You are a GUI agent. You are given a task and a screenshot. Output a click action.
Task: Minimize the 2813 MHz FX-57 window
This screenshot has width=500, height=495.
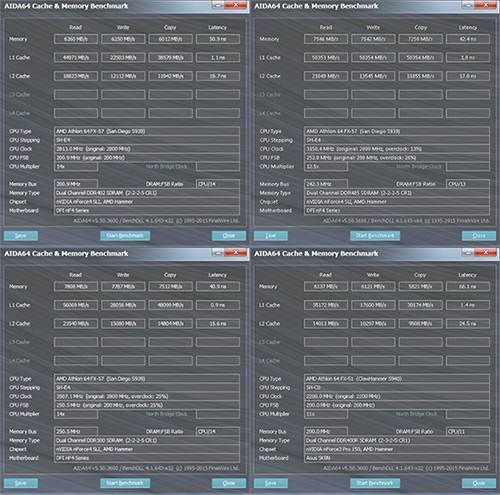tap(218, 5)
